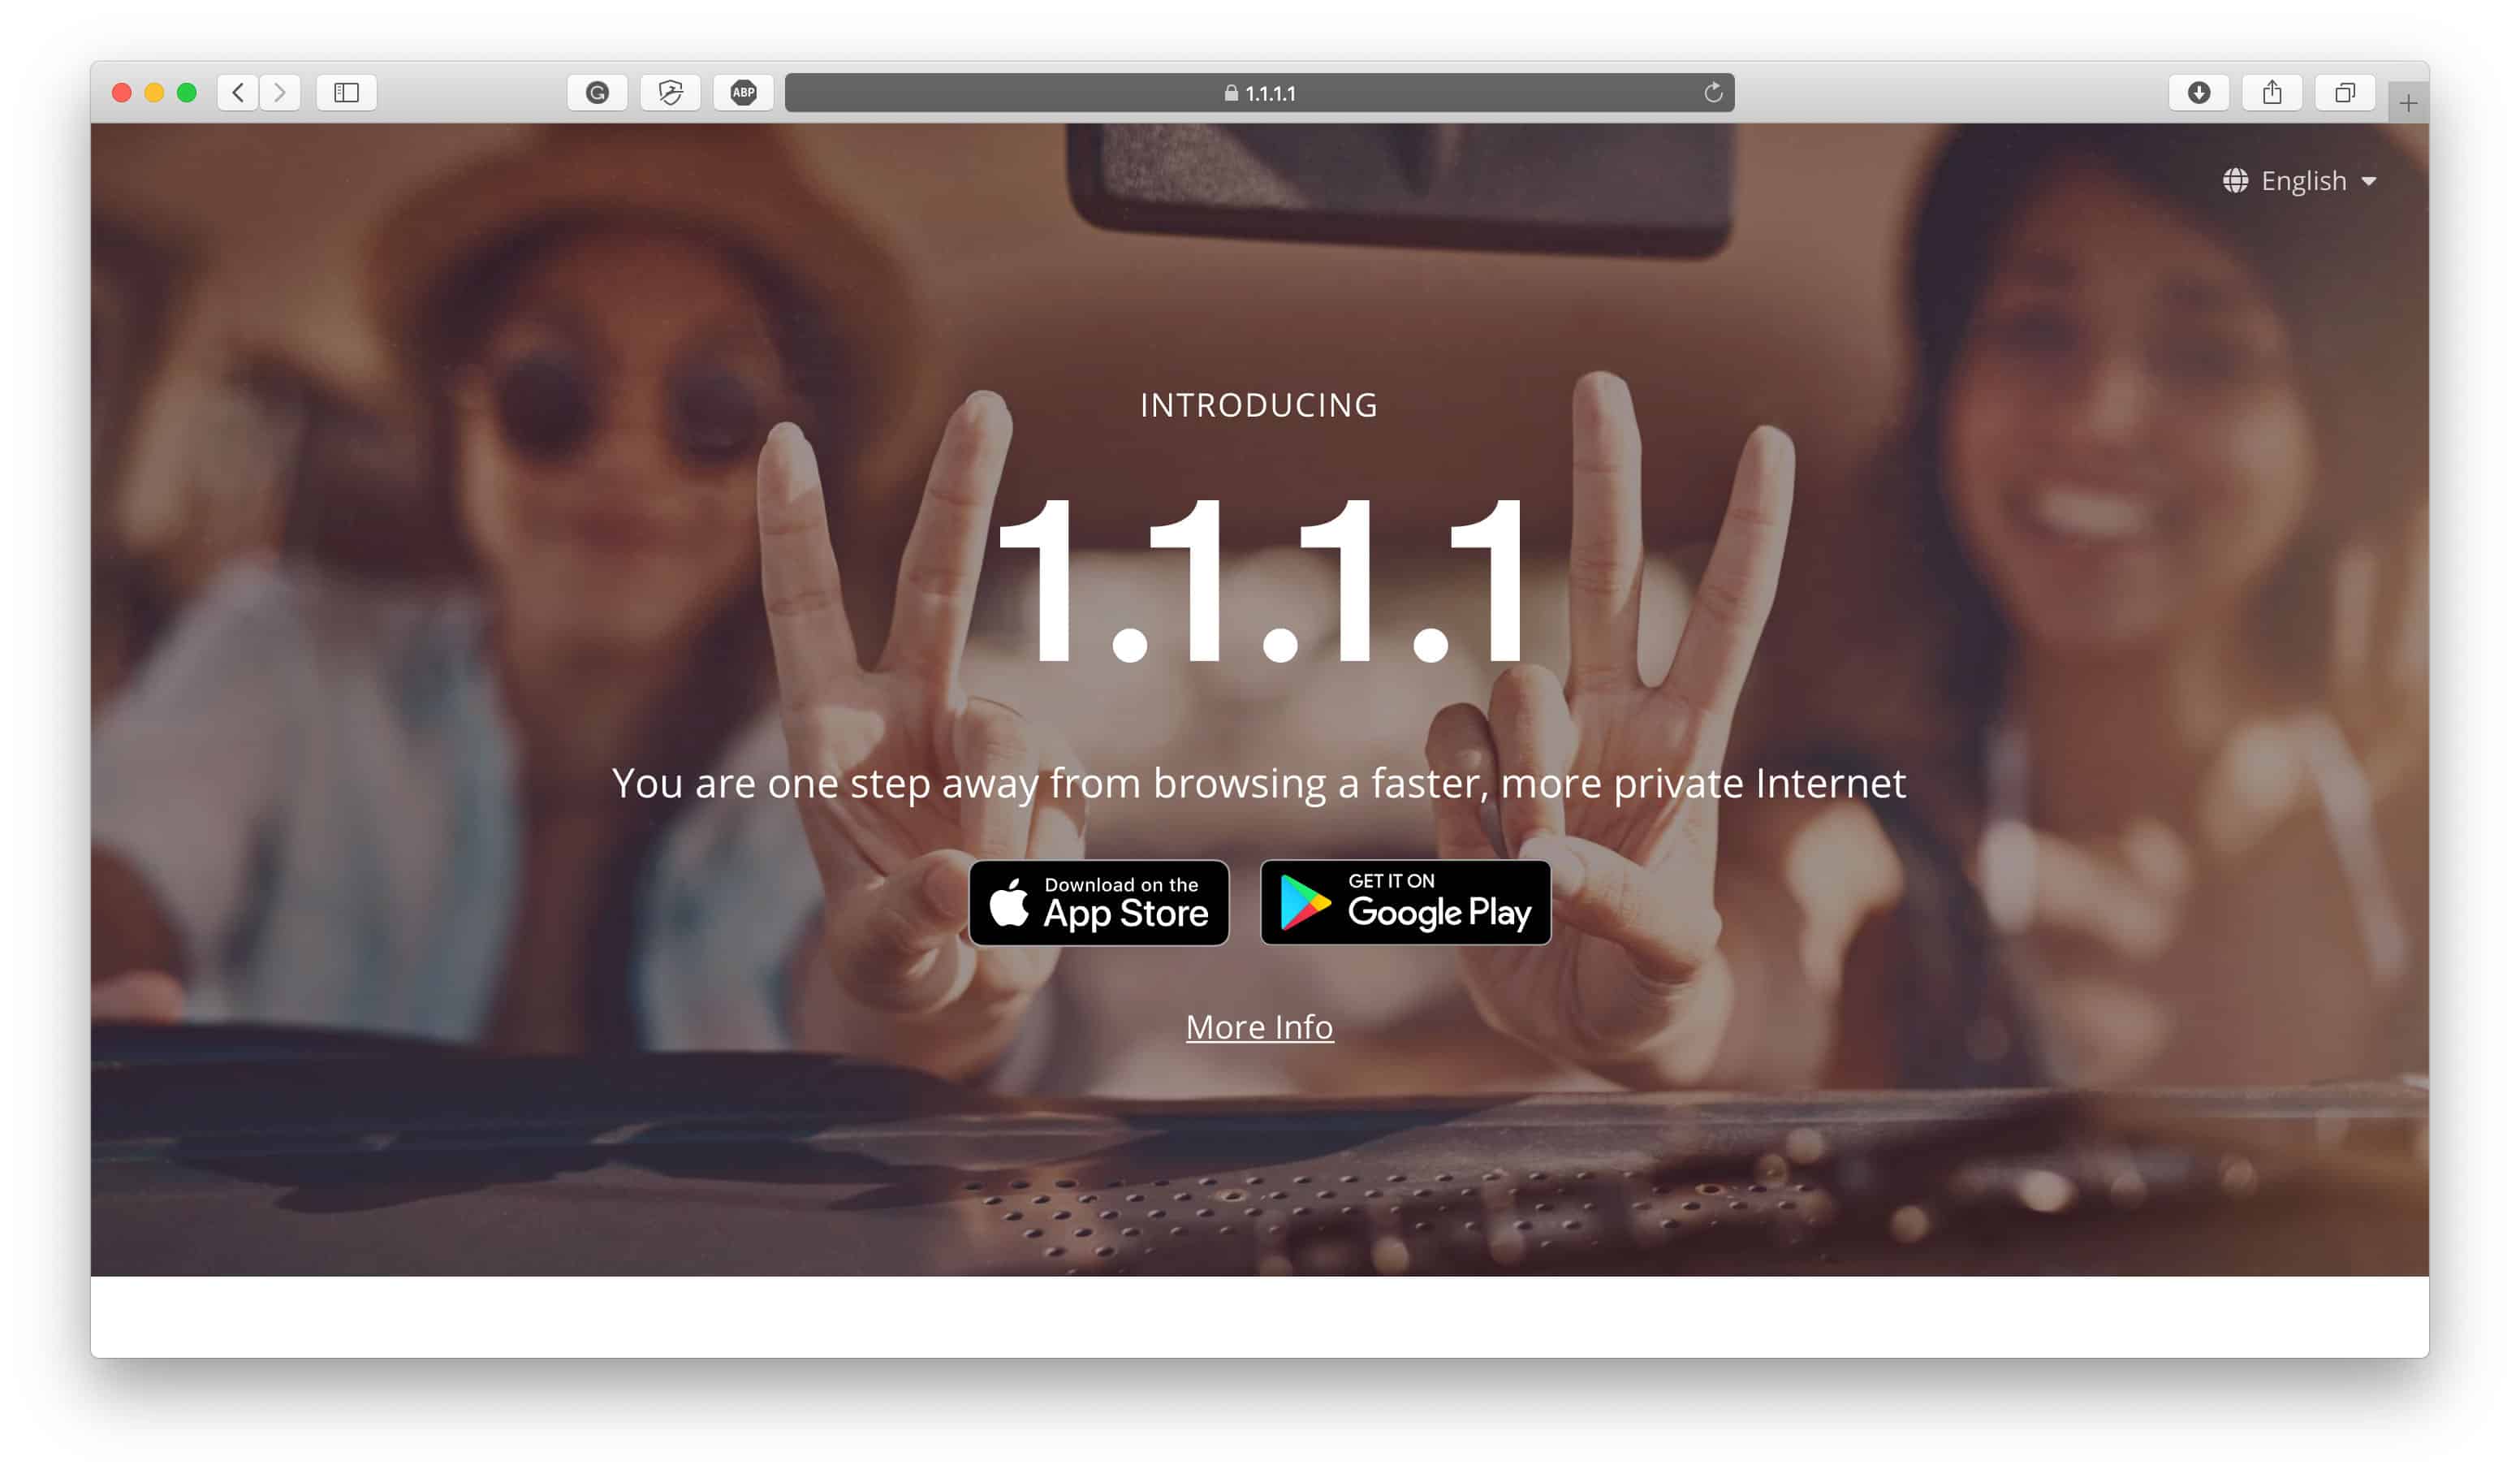Click the share/export icon in toolbar
2520x1478 pixels.
2276,92
